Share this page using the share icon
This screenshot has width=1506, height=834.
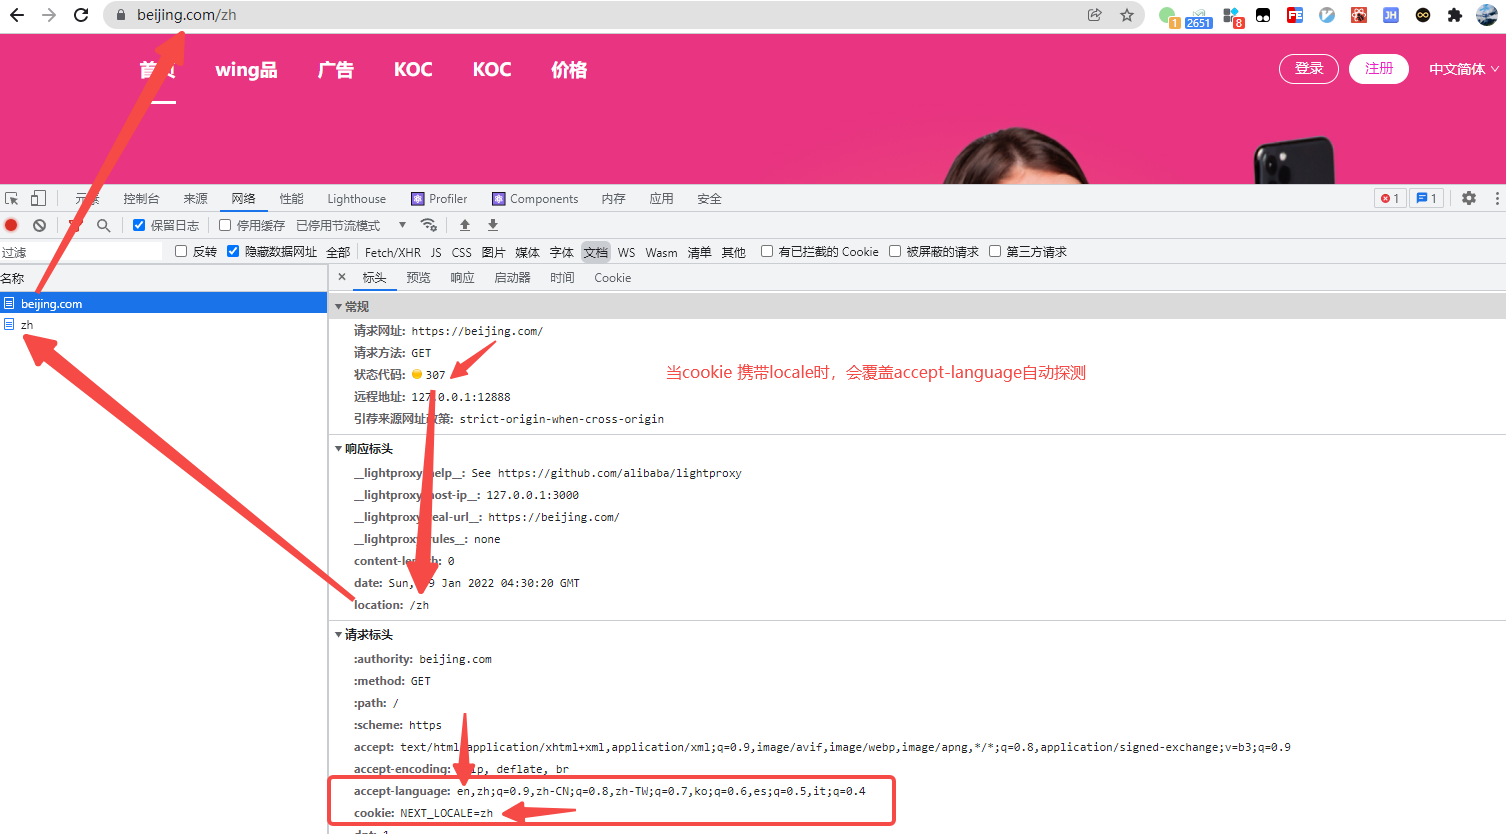[x=1095, y=15]
